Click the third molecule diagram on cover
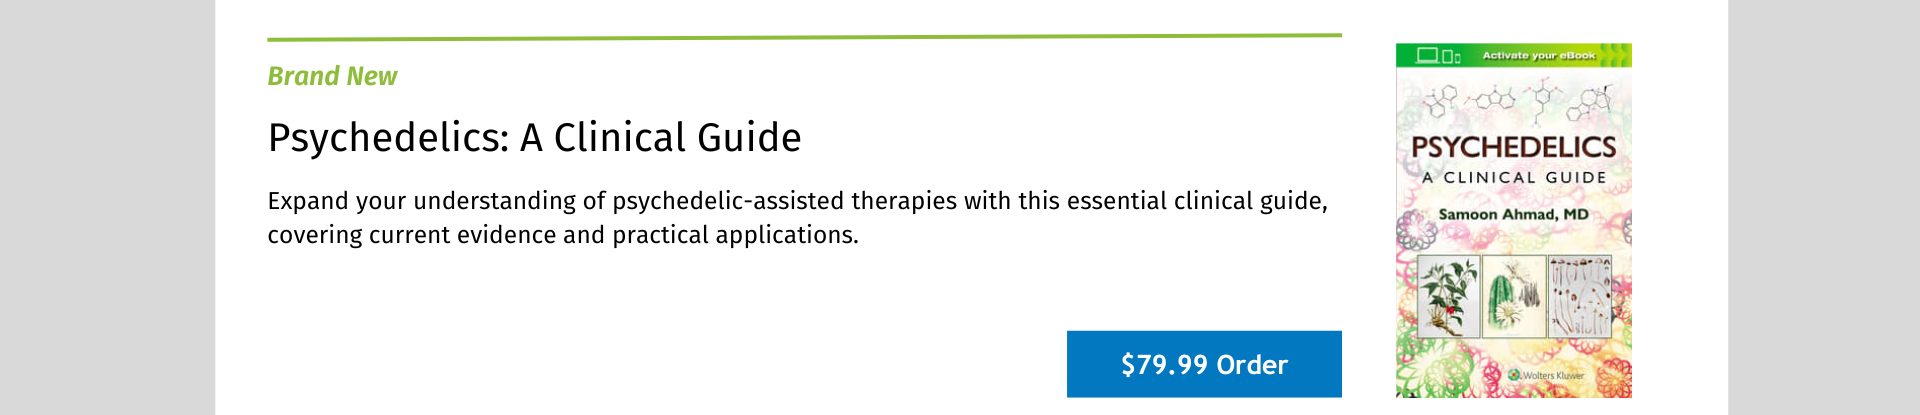Viewport: 1920px width, 415px height. [1543, 98]
